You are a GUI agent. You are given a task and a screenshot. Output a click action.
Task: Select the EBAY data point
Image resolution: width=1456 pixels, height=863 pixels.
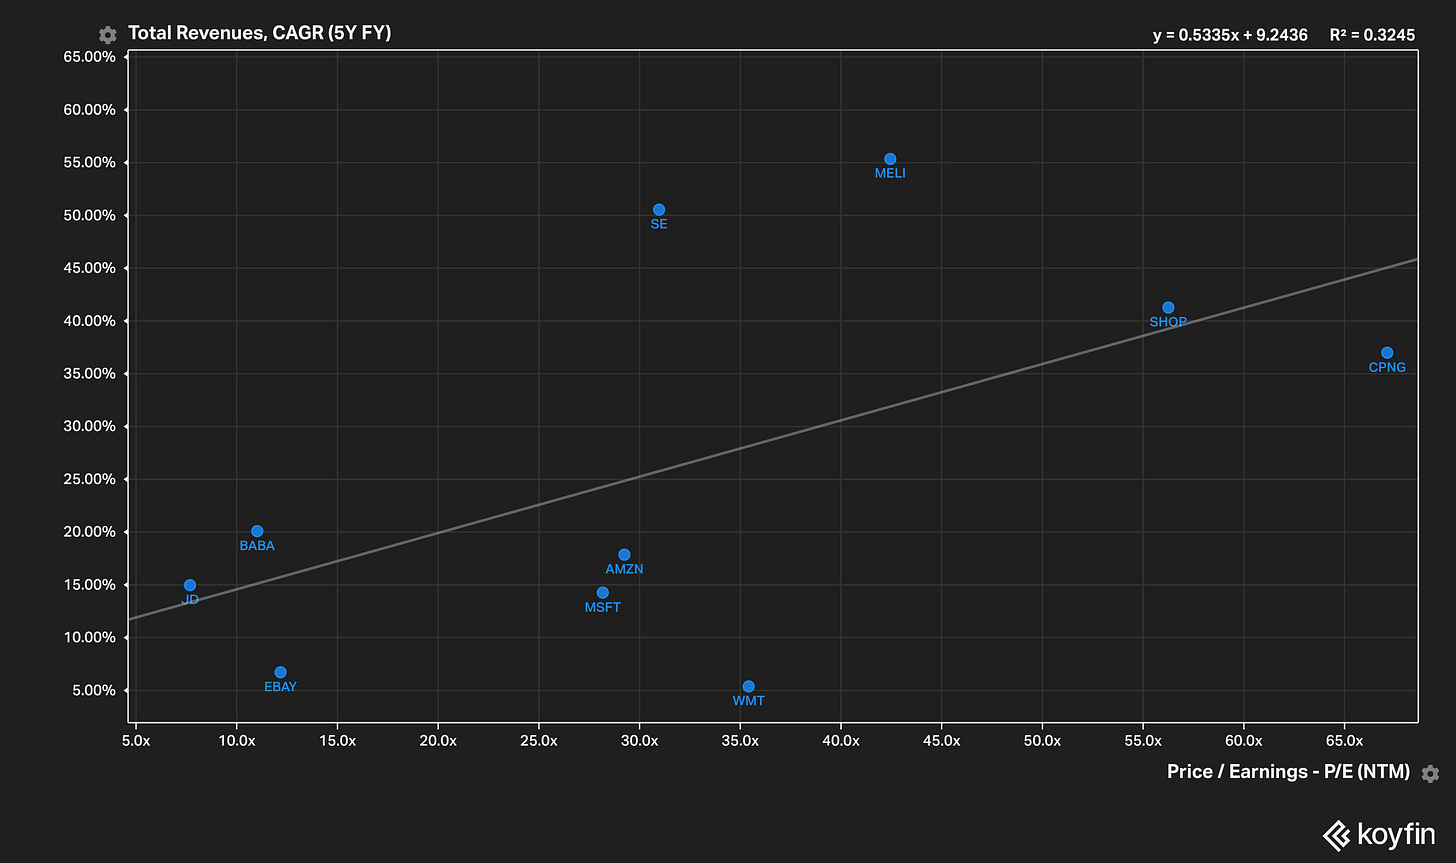tap(281, 672)
